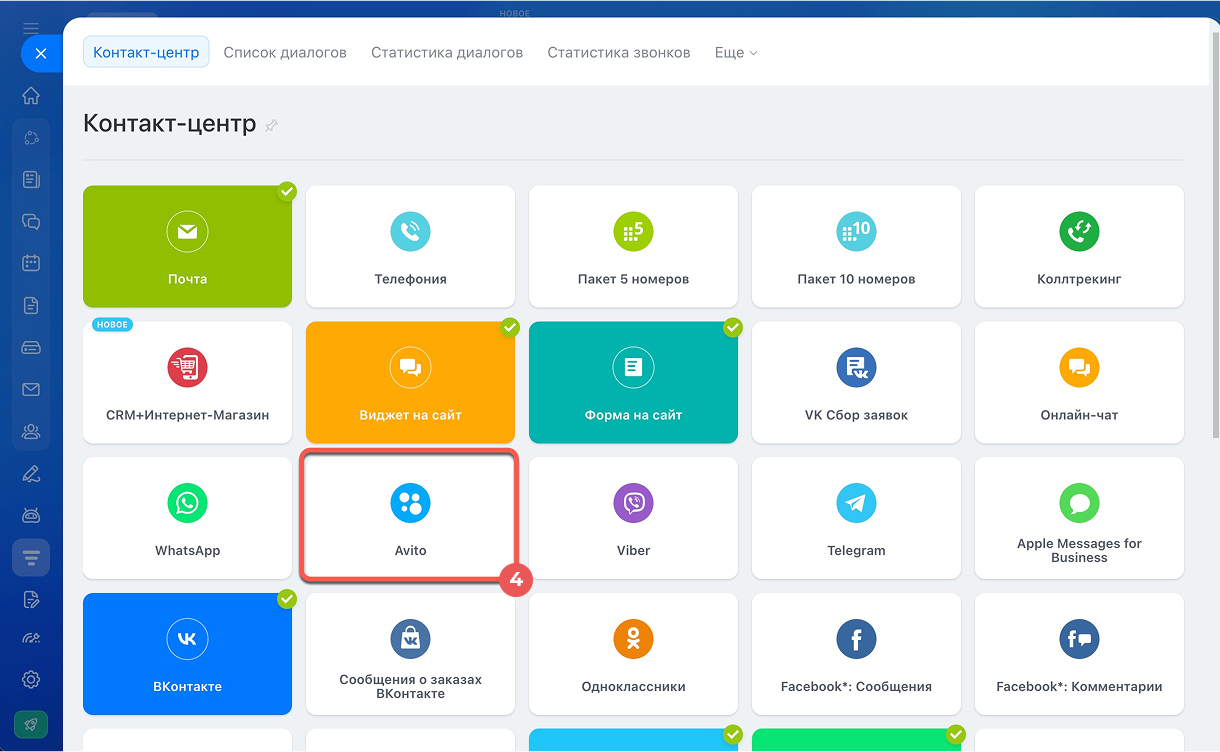Image resolution: width=1220 pixels, height=752 pixels.
Task: Open the mail envelope sidebar icon
Action: (x=31, y=390)
